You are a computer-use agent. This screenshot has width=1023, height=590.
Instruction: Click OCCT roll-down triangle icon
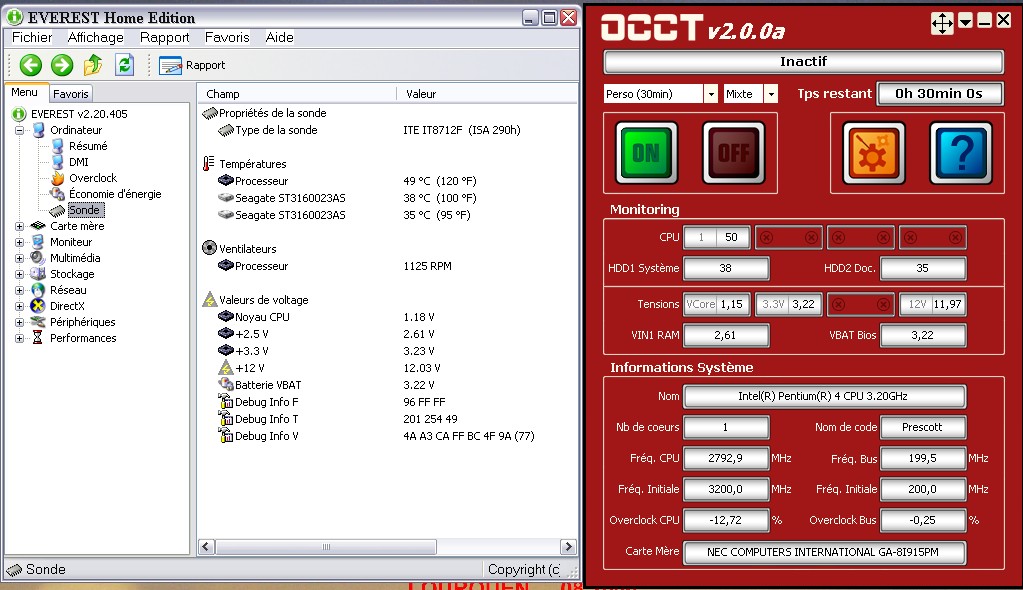pos(966,21)
